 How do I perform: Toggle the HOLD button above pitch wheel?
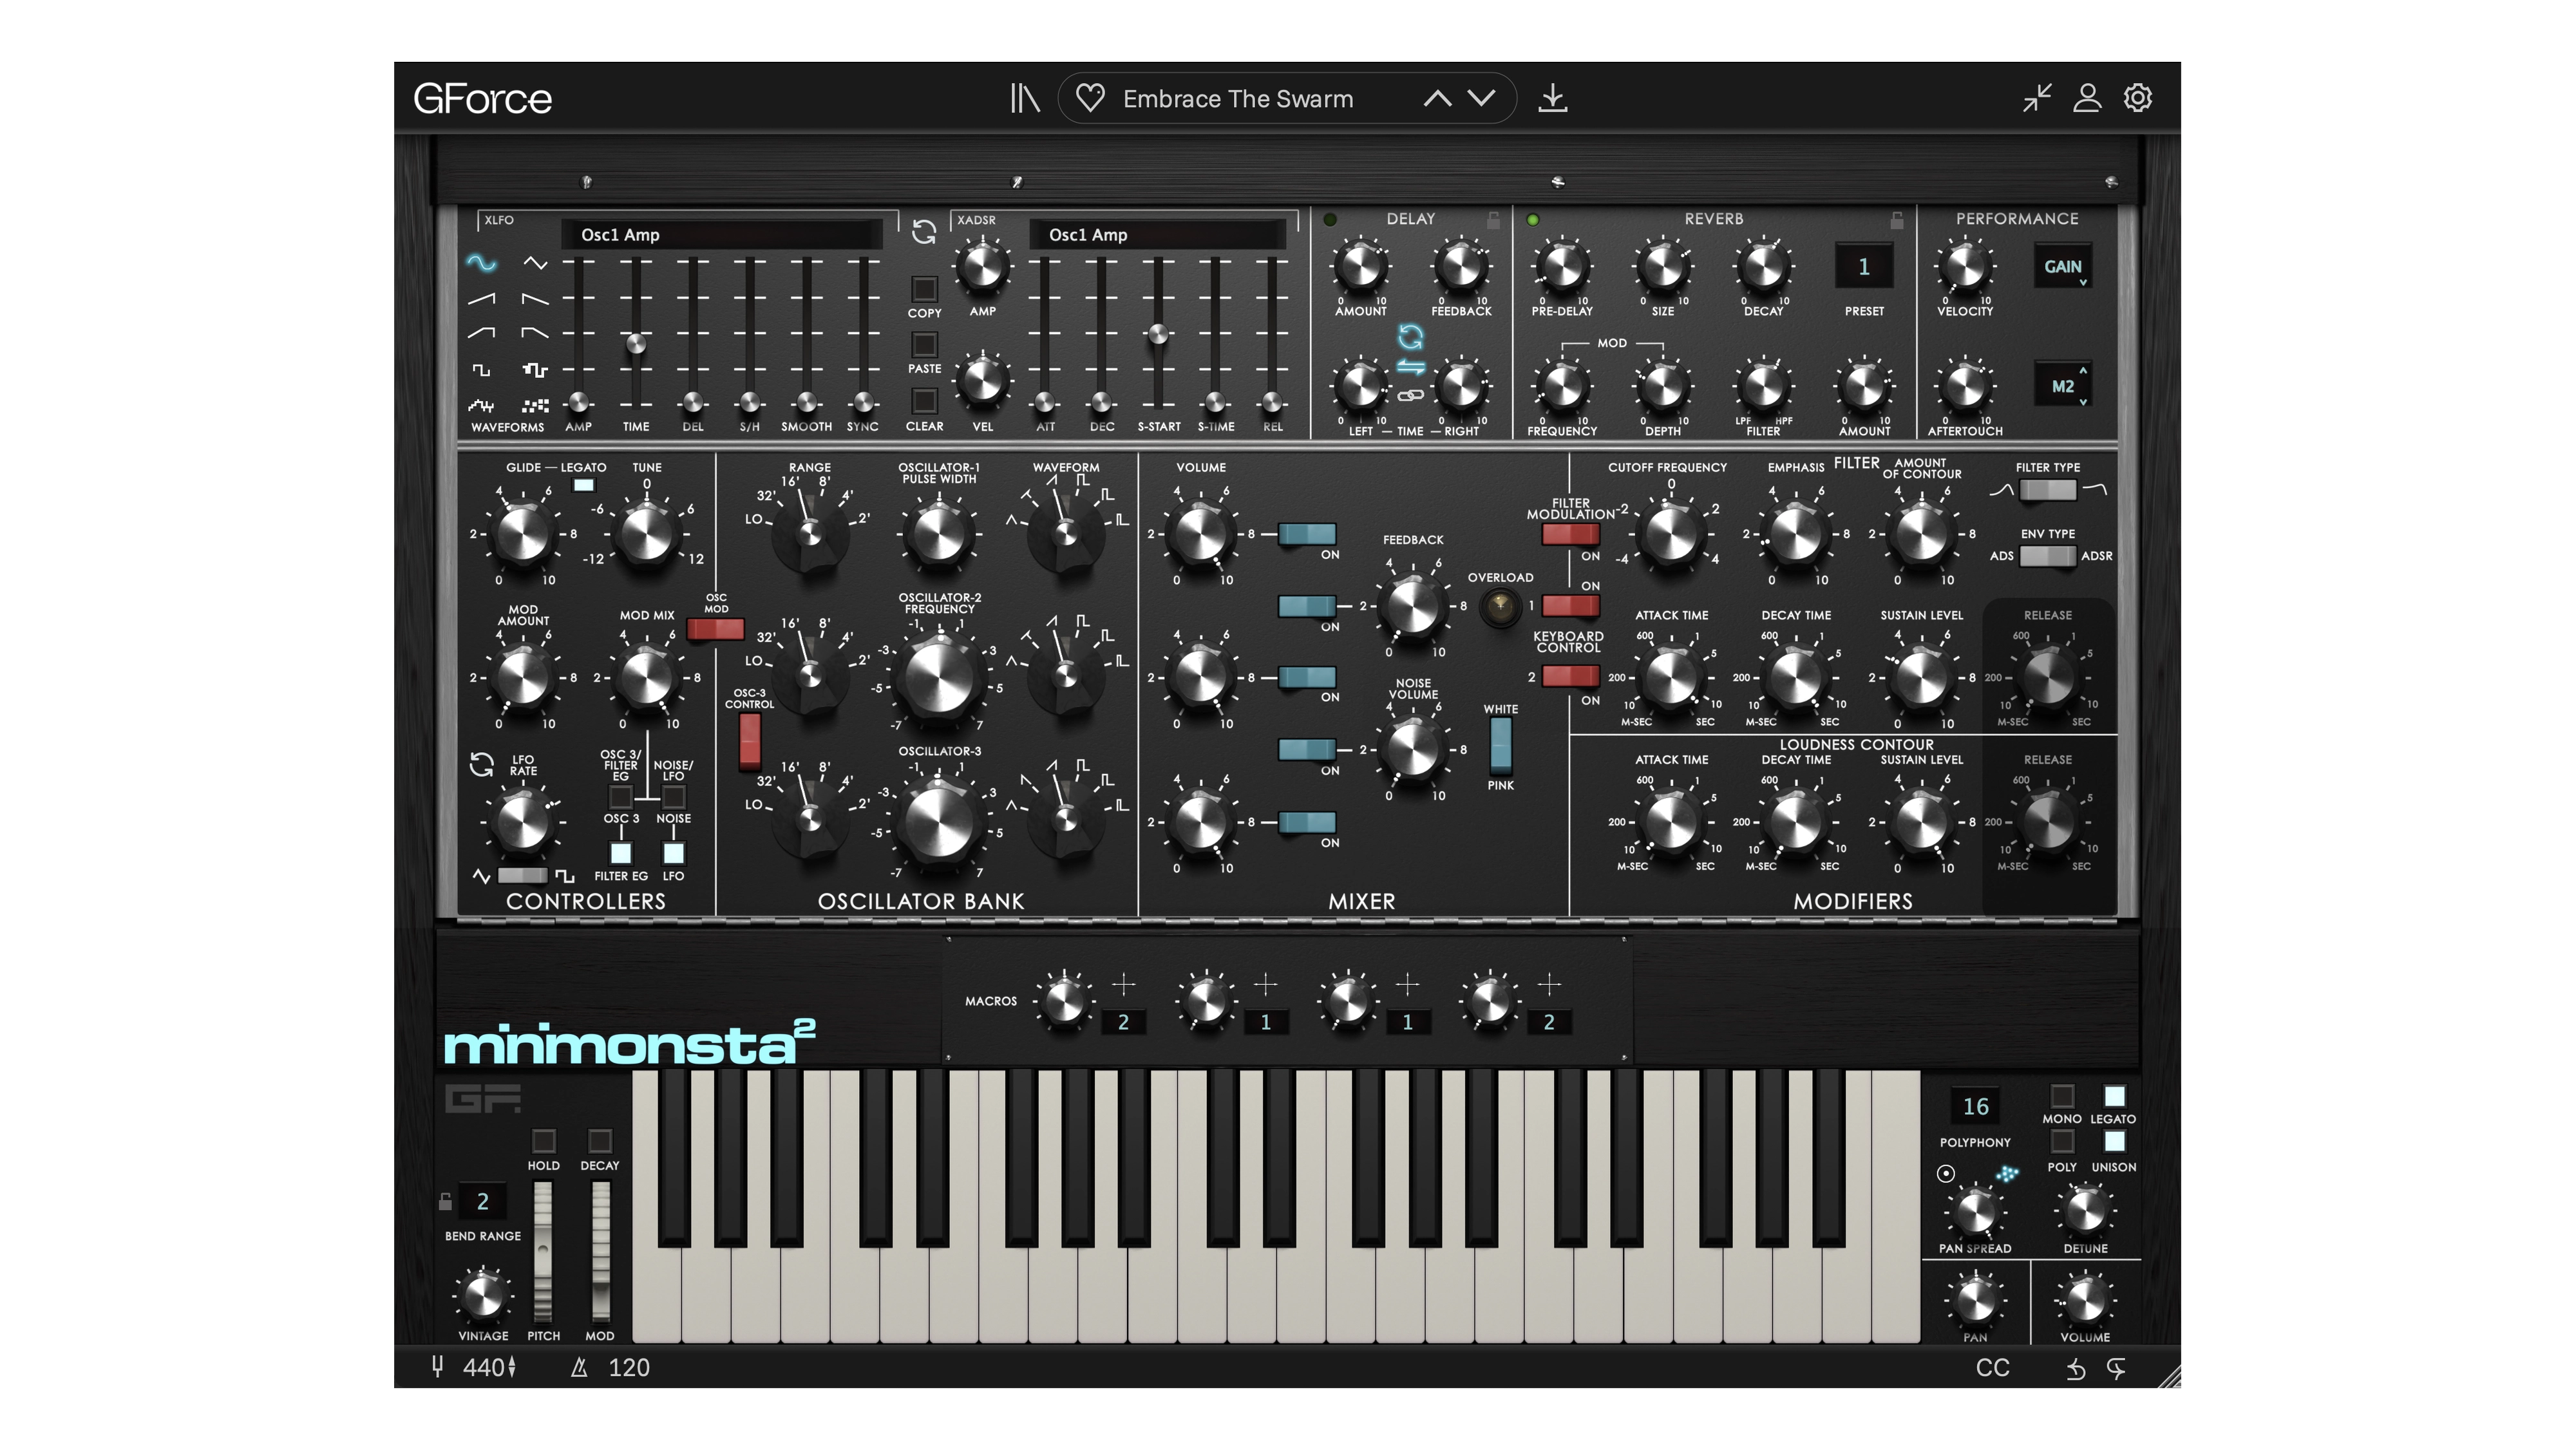tap(543, 1141)
